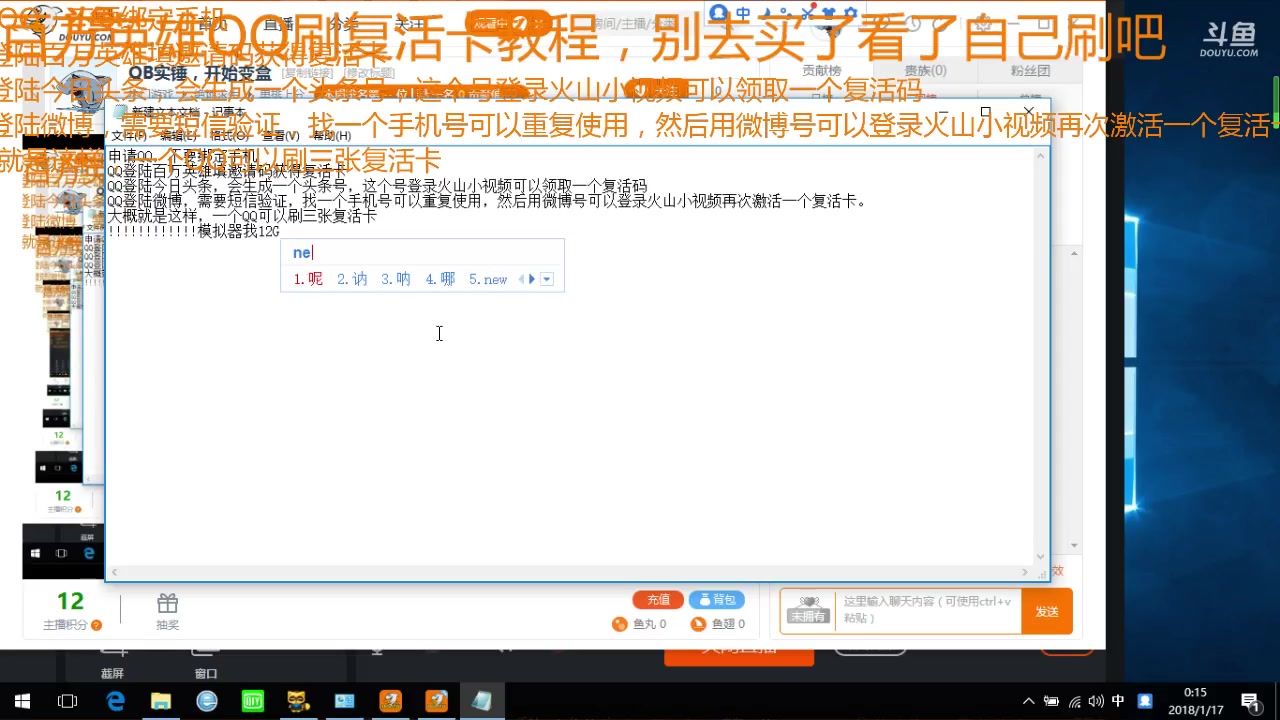Open the 背包 backpack button
1280x720 pixels.
tap(717, 600)
